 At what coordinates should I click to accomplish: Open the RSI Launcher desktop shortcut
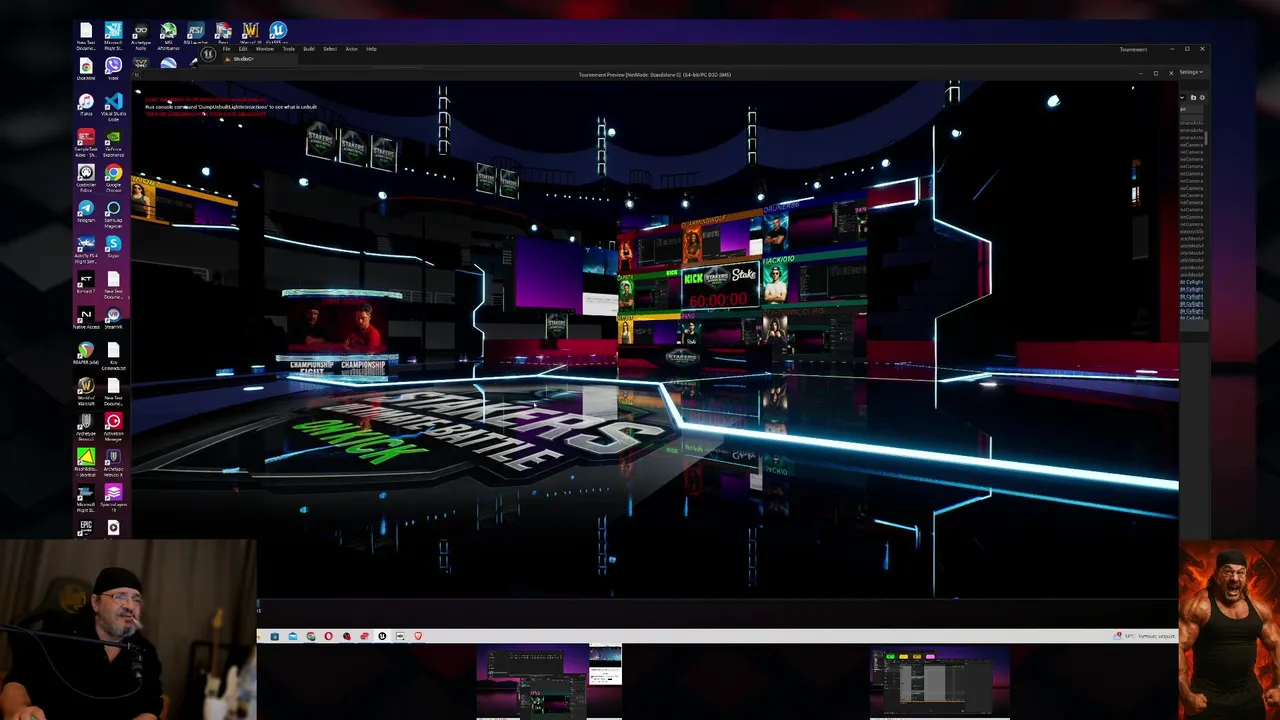195,32
